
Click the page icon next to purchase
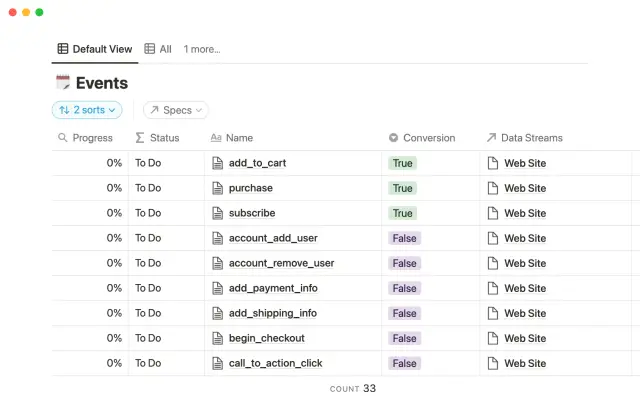(218, 188)
